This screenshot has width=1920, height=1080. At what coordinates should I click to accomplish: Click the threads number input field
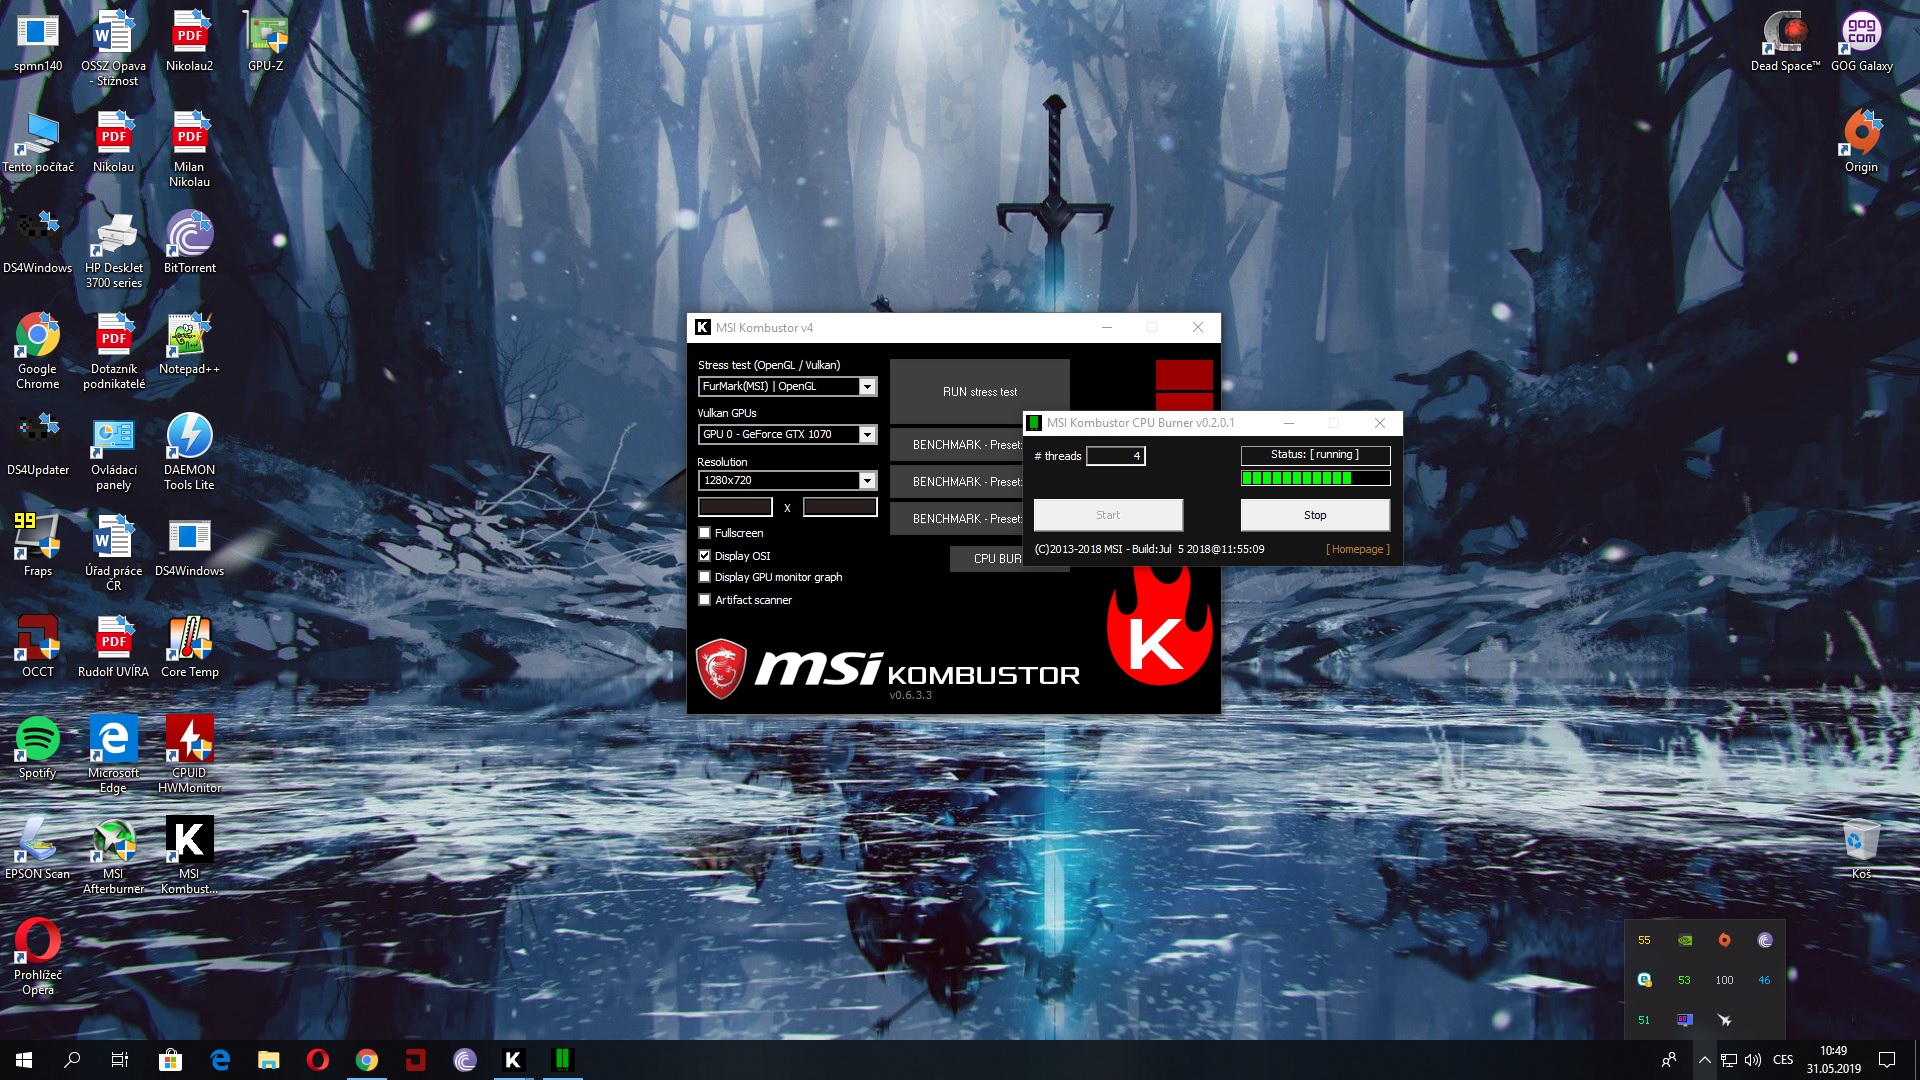pyautogui.click(x=1115, y=456)
